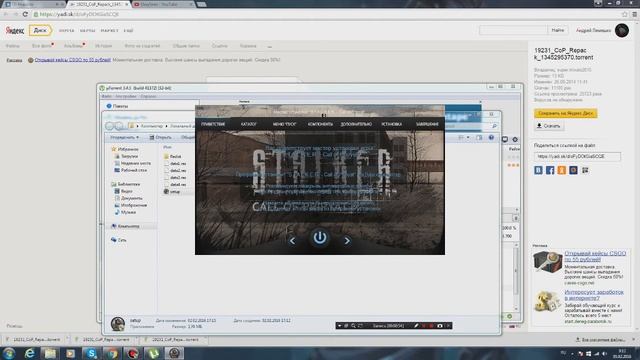Image resolution: width=640 pixels, height=360 pixels.
Task: Select Desktop in Explorer Favorites
Action: pyautogui.click(x=131, y=170)
